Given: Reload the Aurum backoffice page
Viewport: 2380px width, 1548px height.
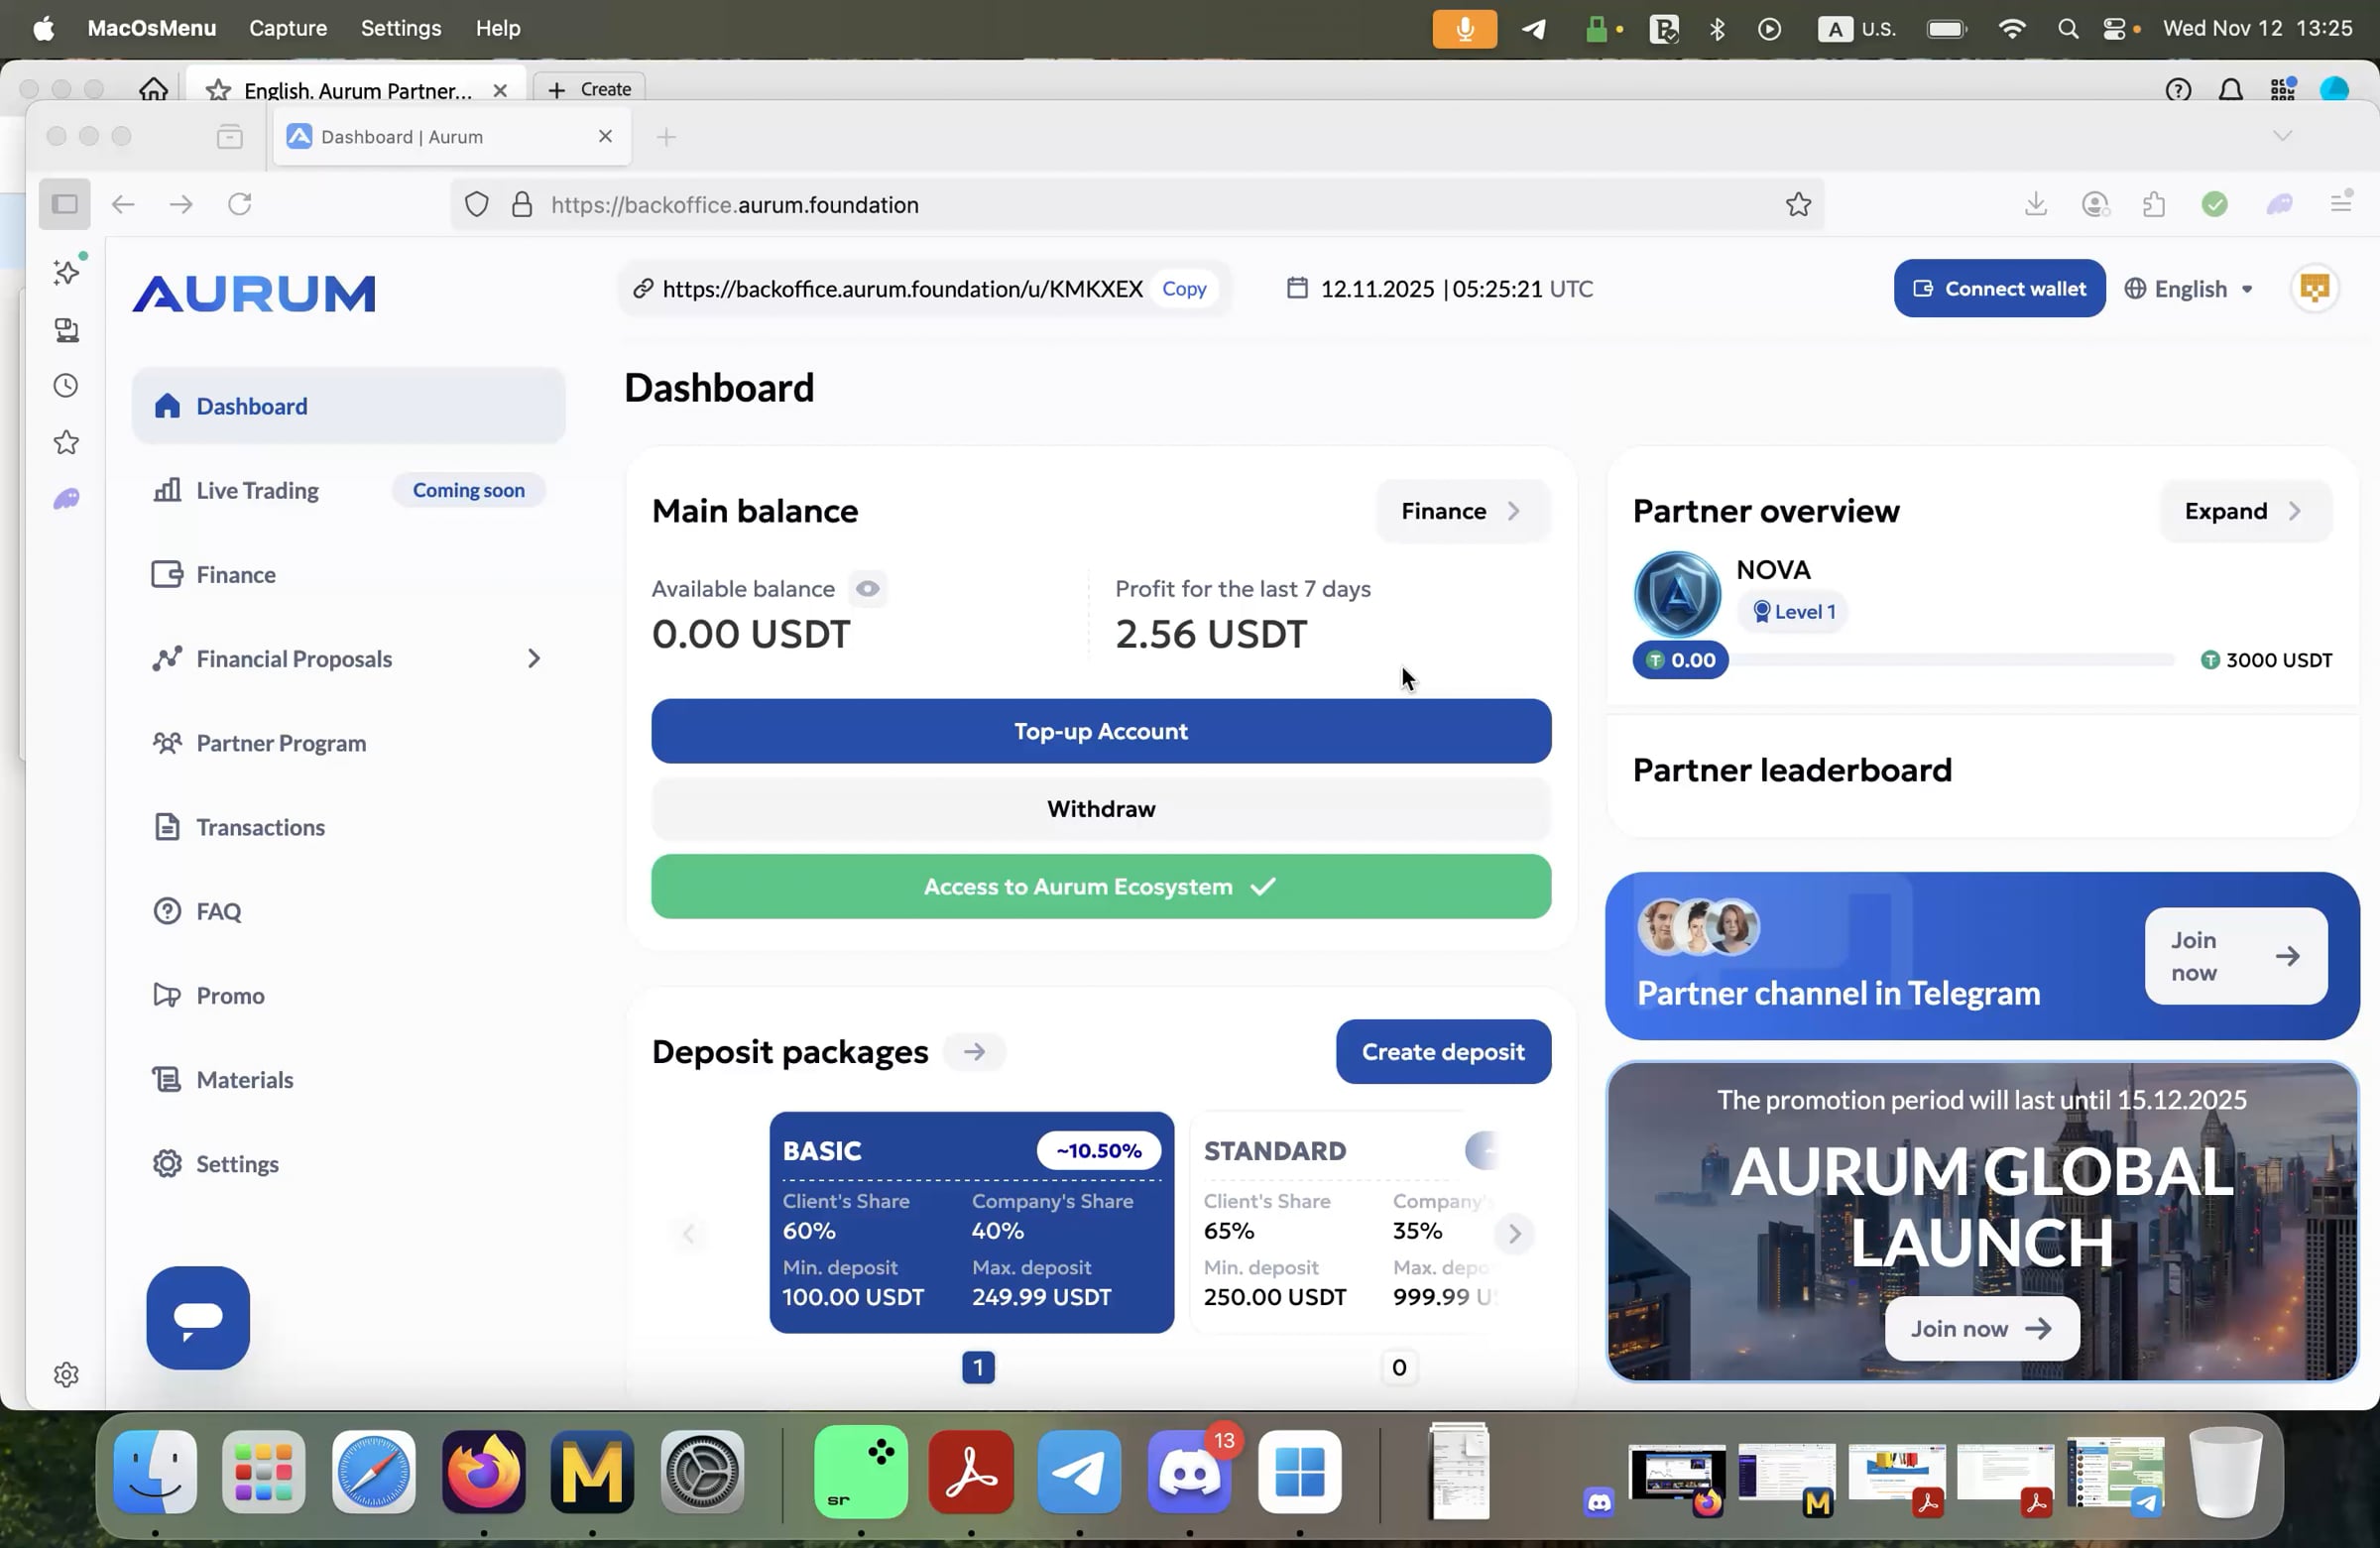Looking at the screenshot, I should (240, 205).
